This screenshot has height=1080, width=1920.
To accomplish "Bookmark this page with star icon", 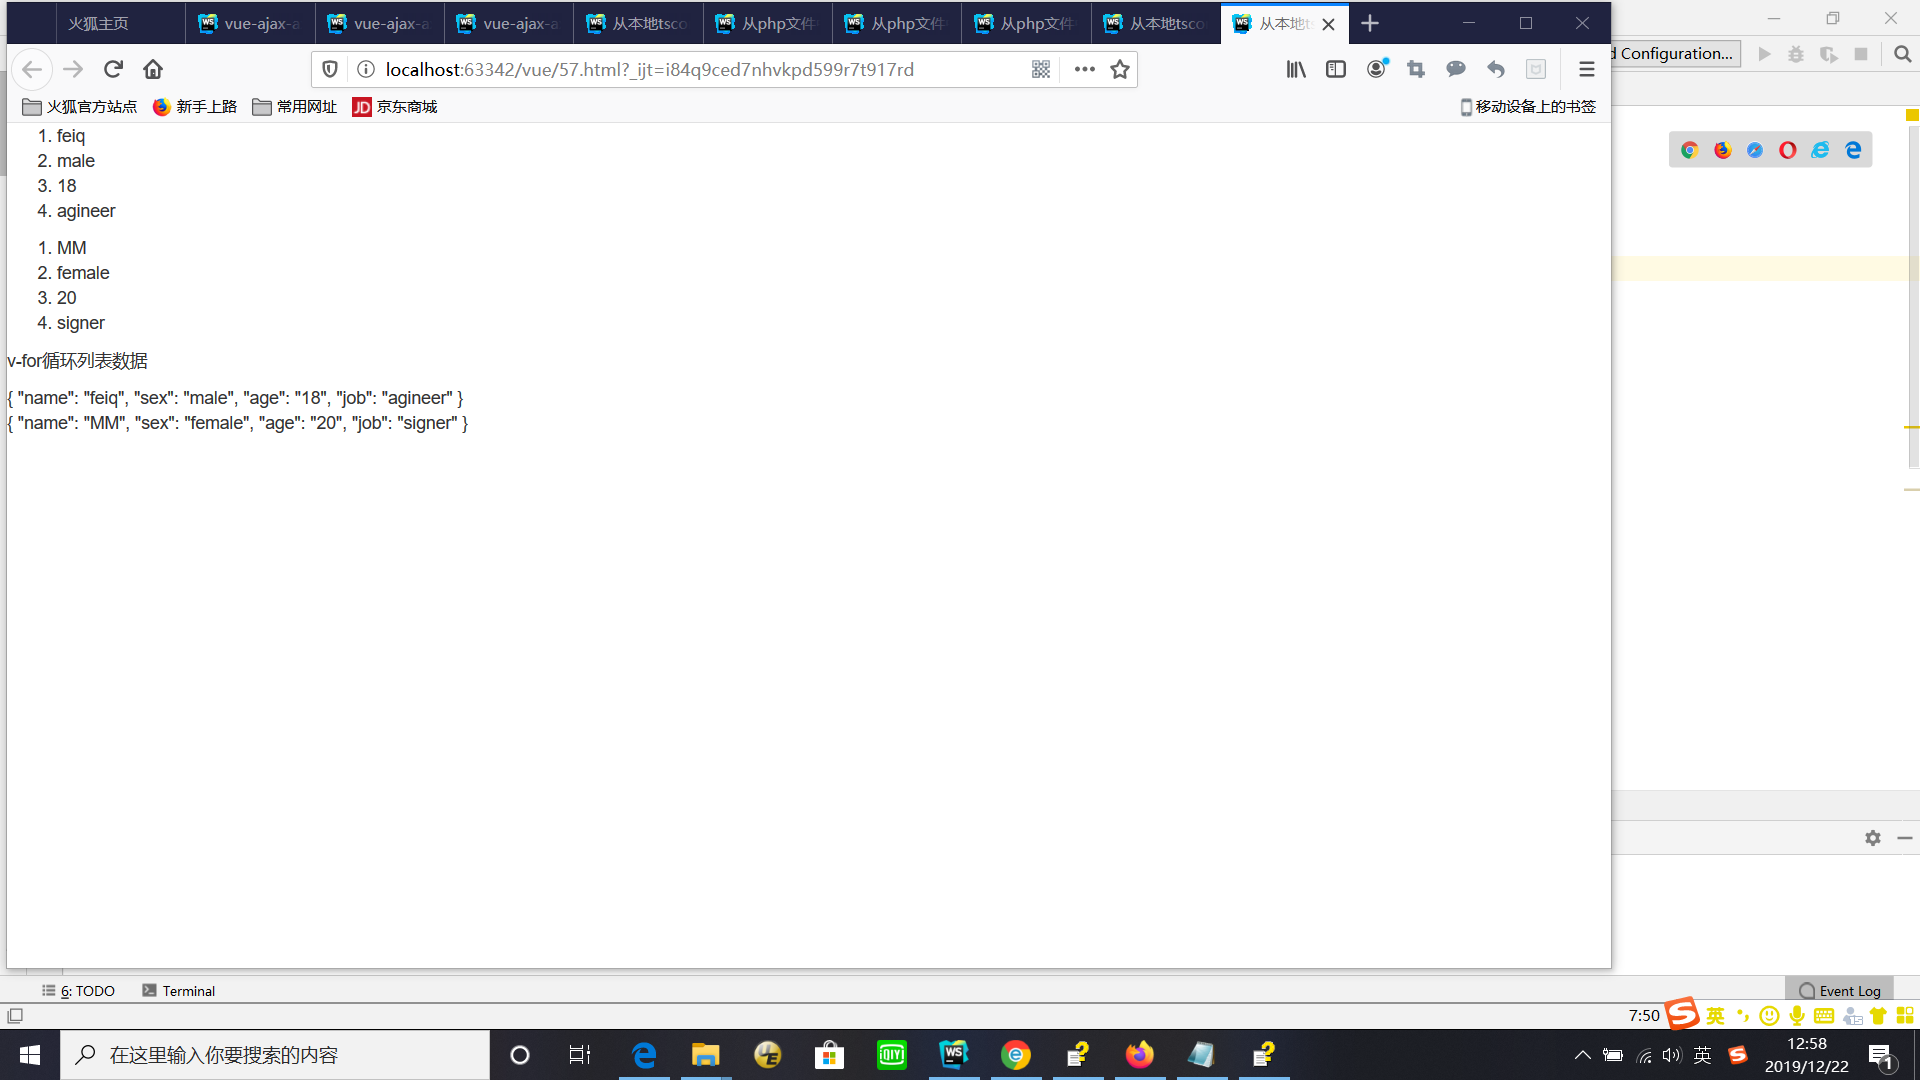I will tap(1120, 69).
